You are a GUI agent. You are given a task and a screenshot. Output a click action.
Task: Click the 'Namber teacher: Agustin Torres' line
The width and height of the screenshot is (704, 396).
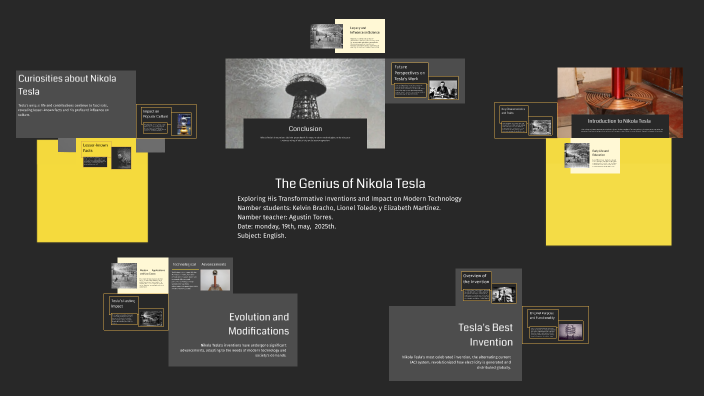[x=285, y=217]
